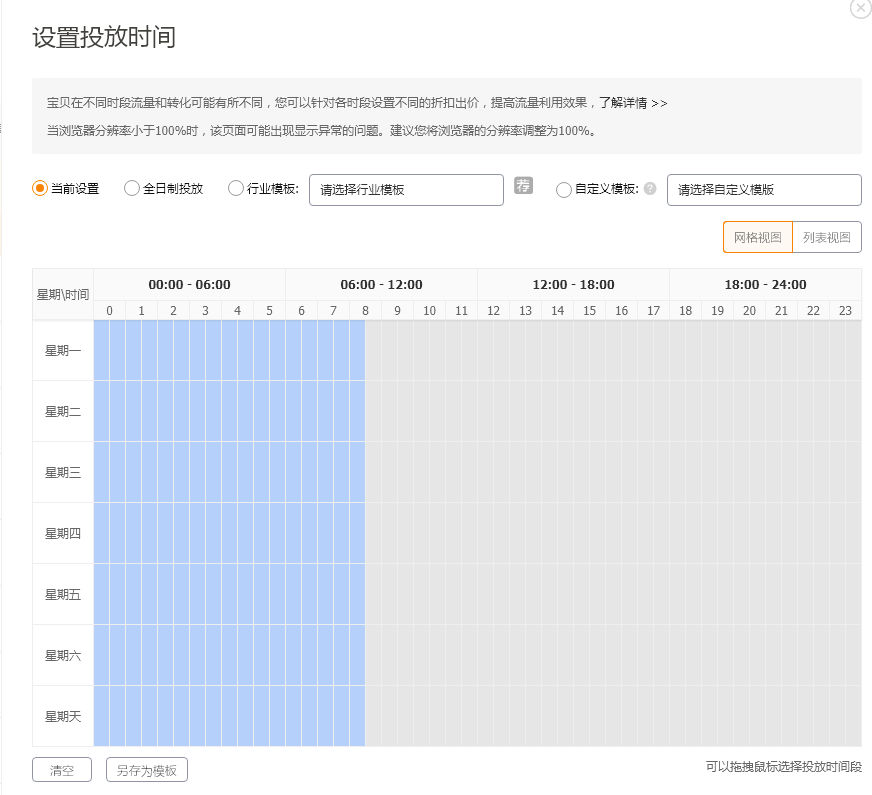Switch to 网格视图 tab
The width and height of the screenshot is (872, 795).
click(757, 237)
